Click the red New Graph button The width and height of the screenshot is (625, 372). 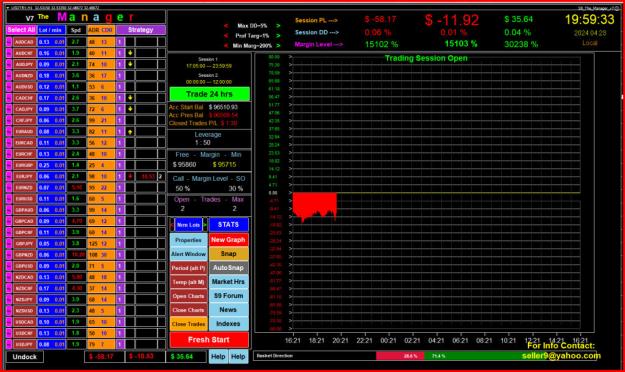pos(228,240)
